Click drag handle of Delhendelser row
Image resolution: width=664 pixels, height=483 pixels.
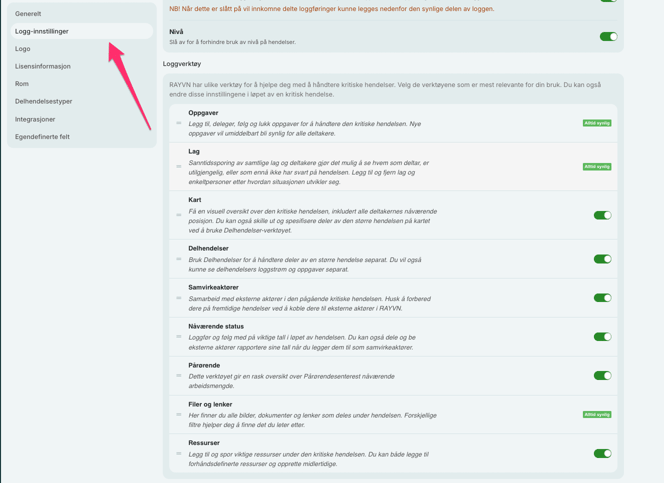point(179,259)
